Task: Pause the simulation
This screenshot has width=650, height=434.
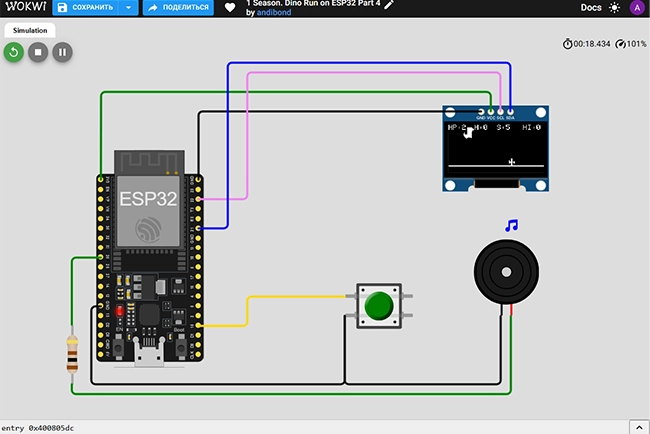Action: 63,52
